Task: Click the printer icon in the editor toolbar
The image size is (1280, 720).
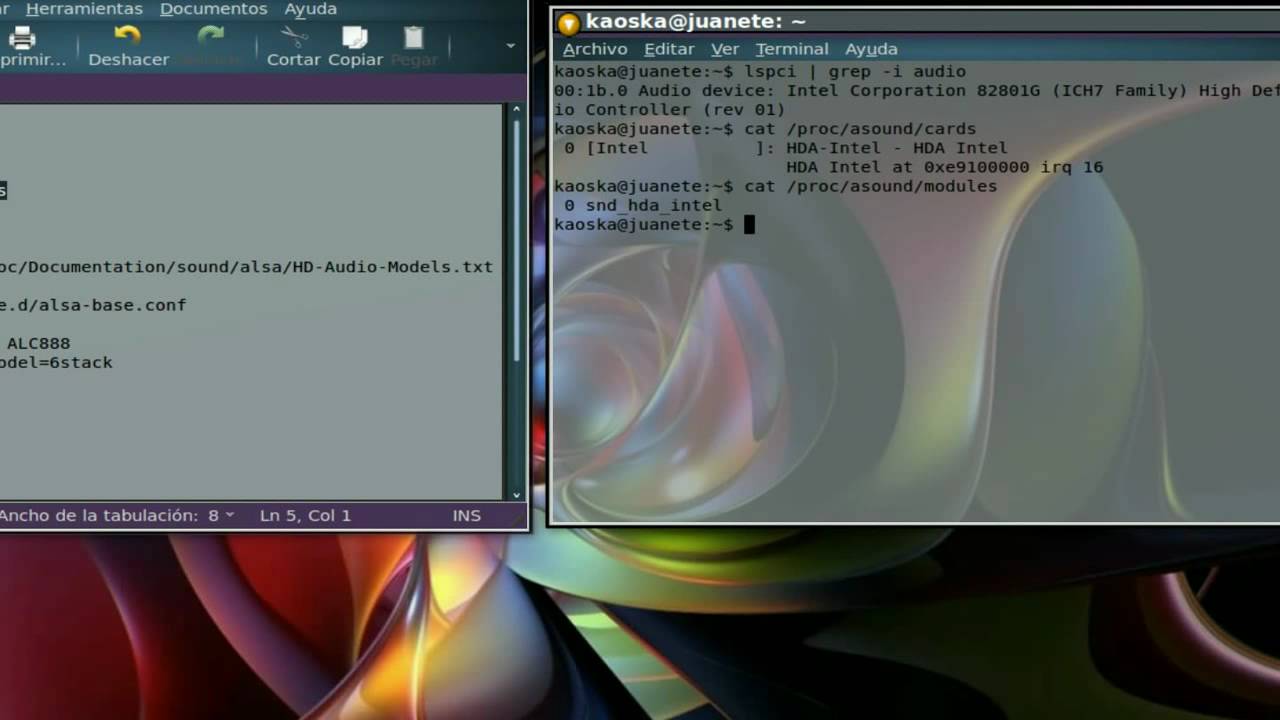Action: [22, 38]
